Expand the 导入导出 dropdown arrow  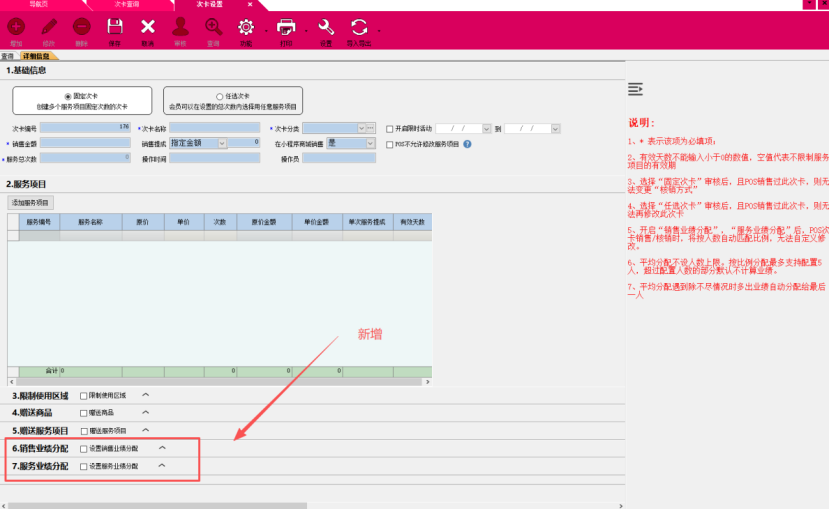click(x=379, y=31)
